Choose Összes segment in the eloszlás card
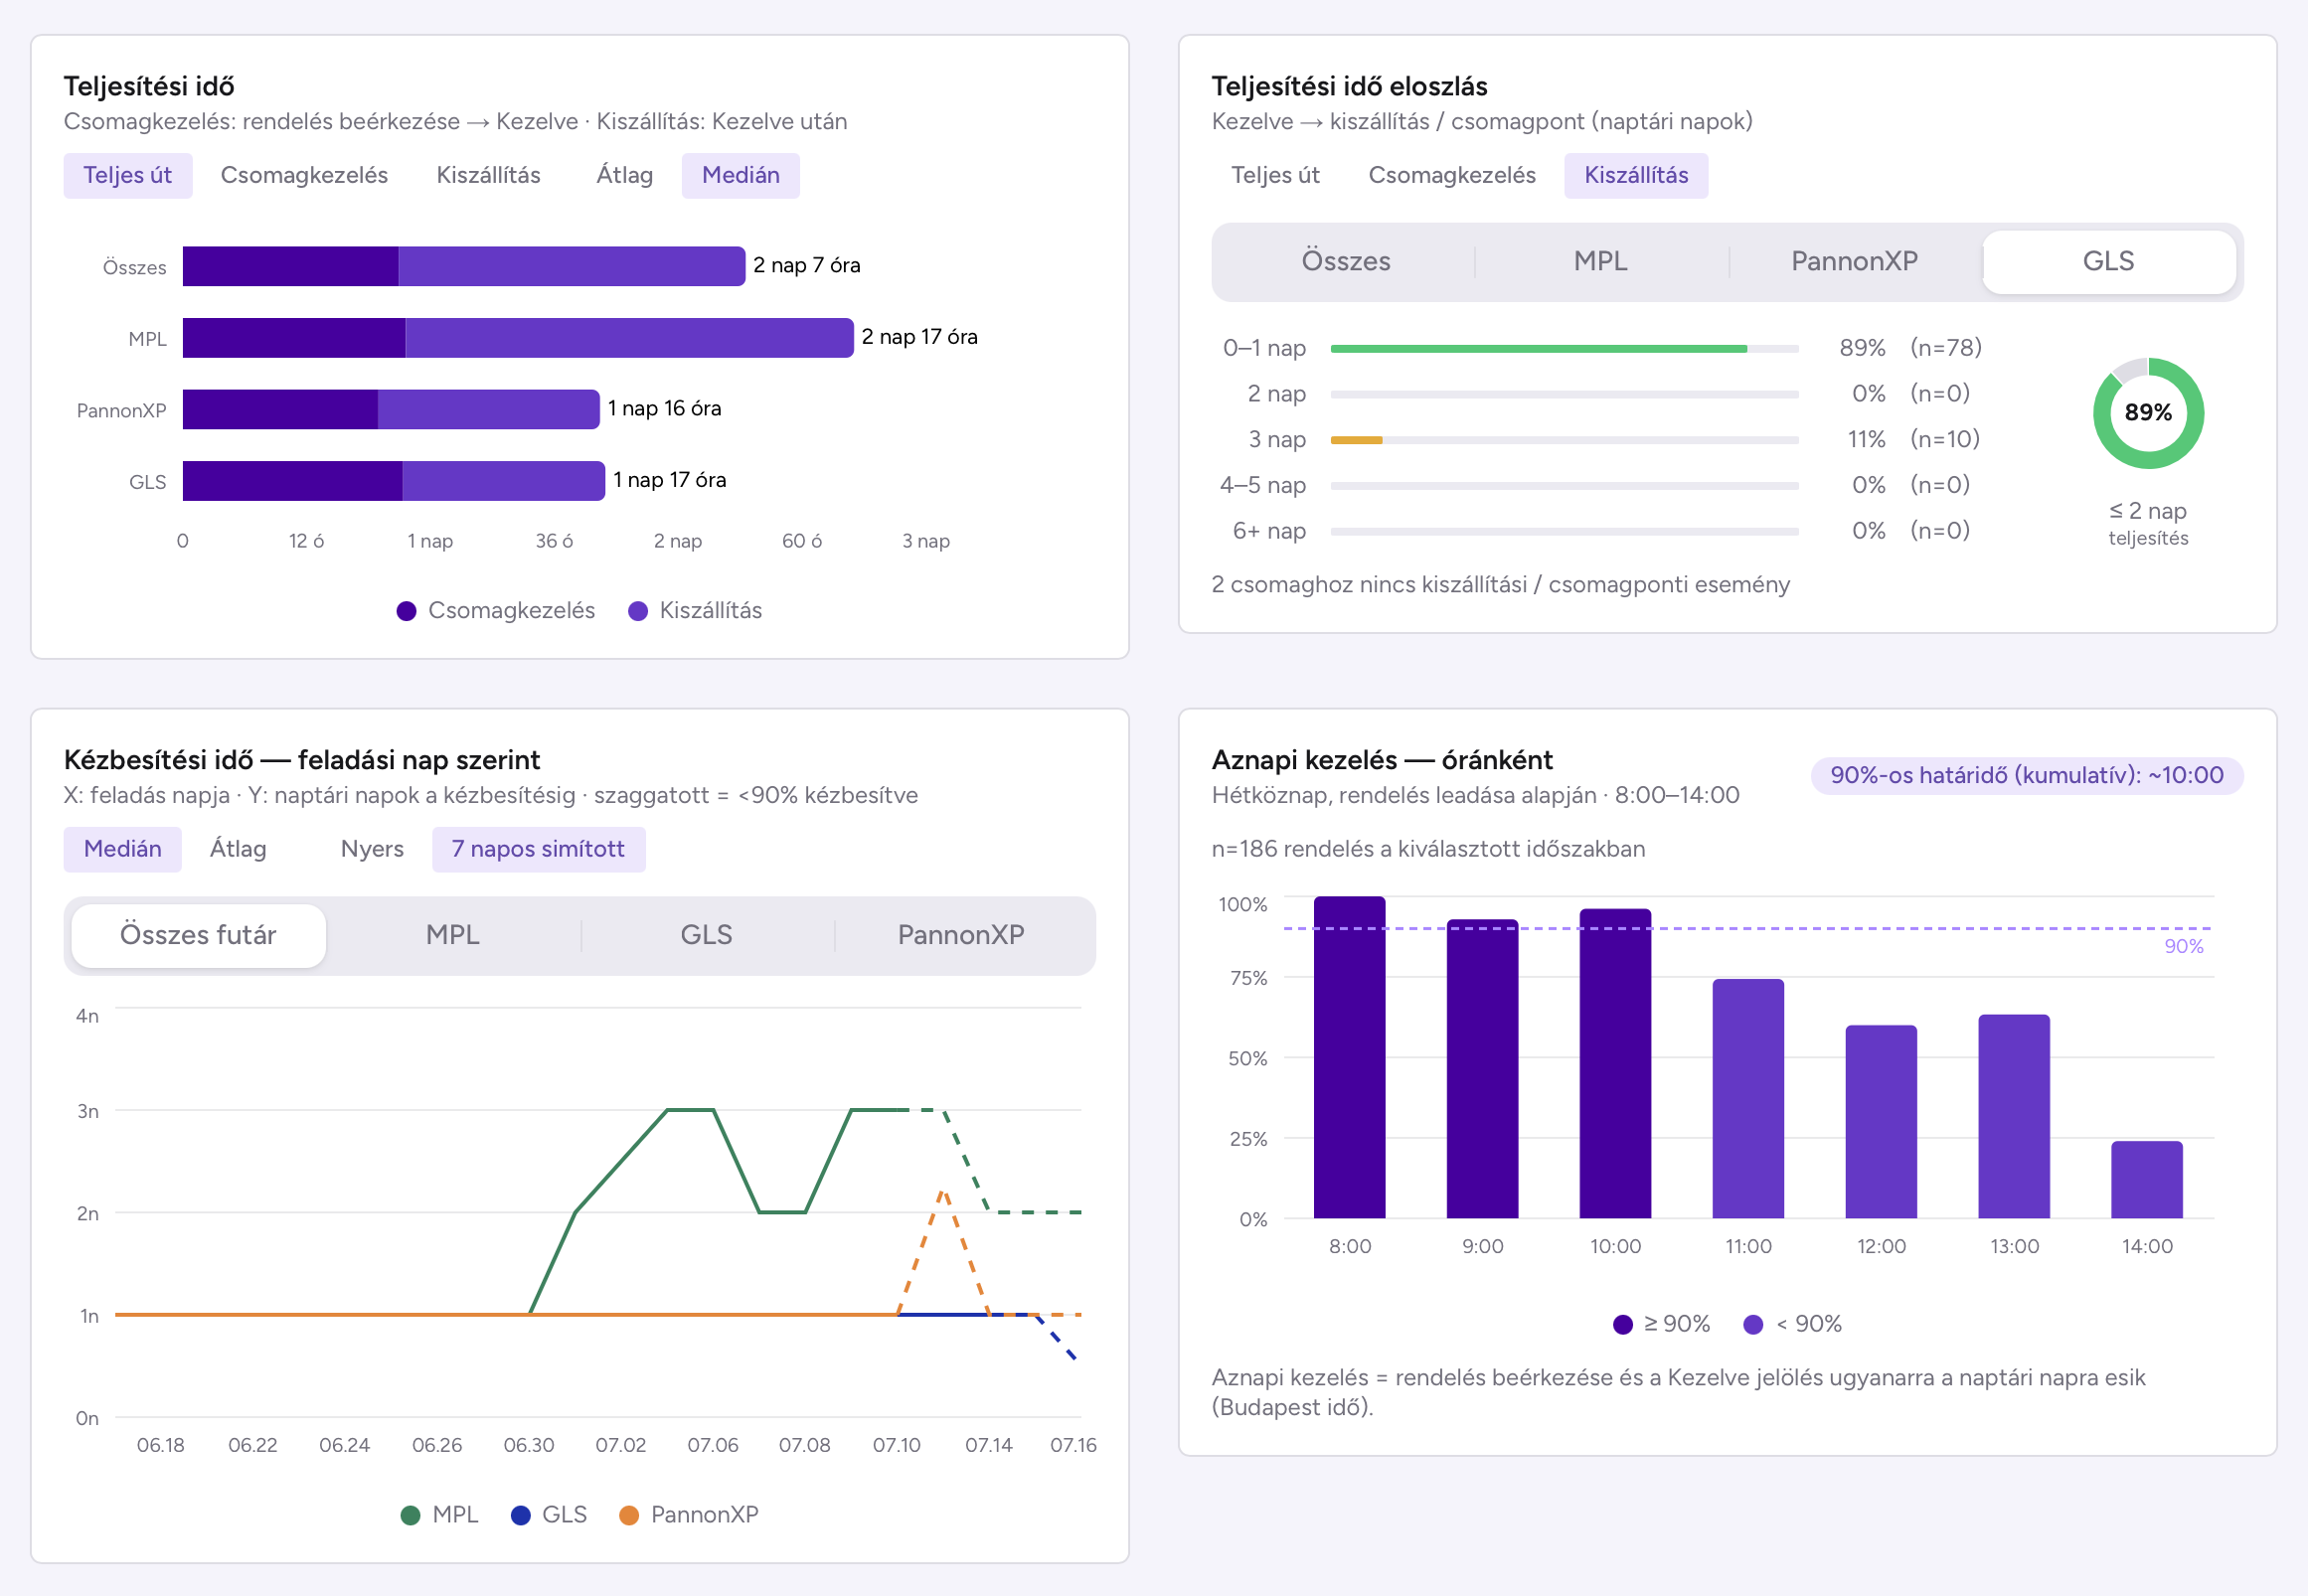2308x1596 pixels. click(1346, 262)
